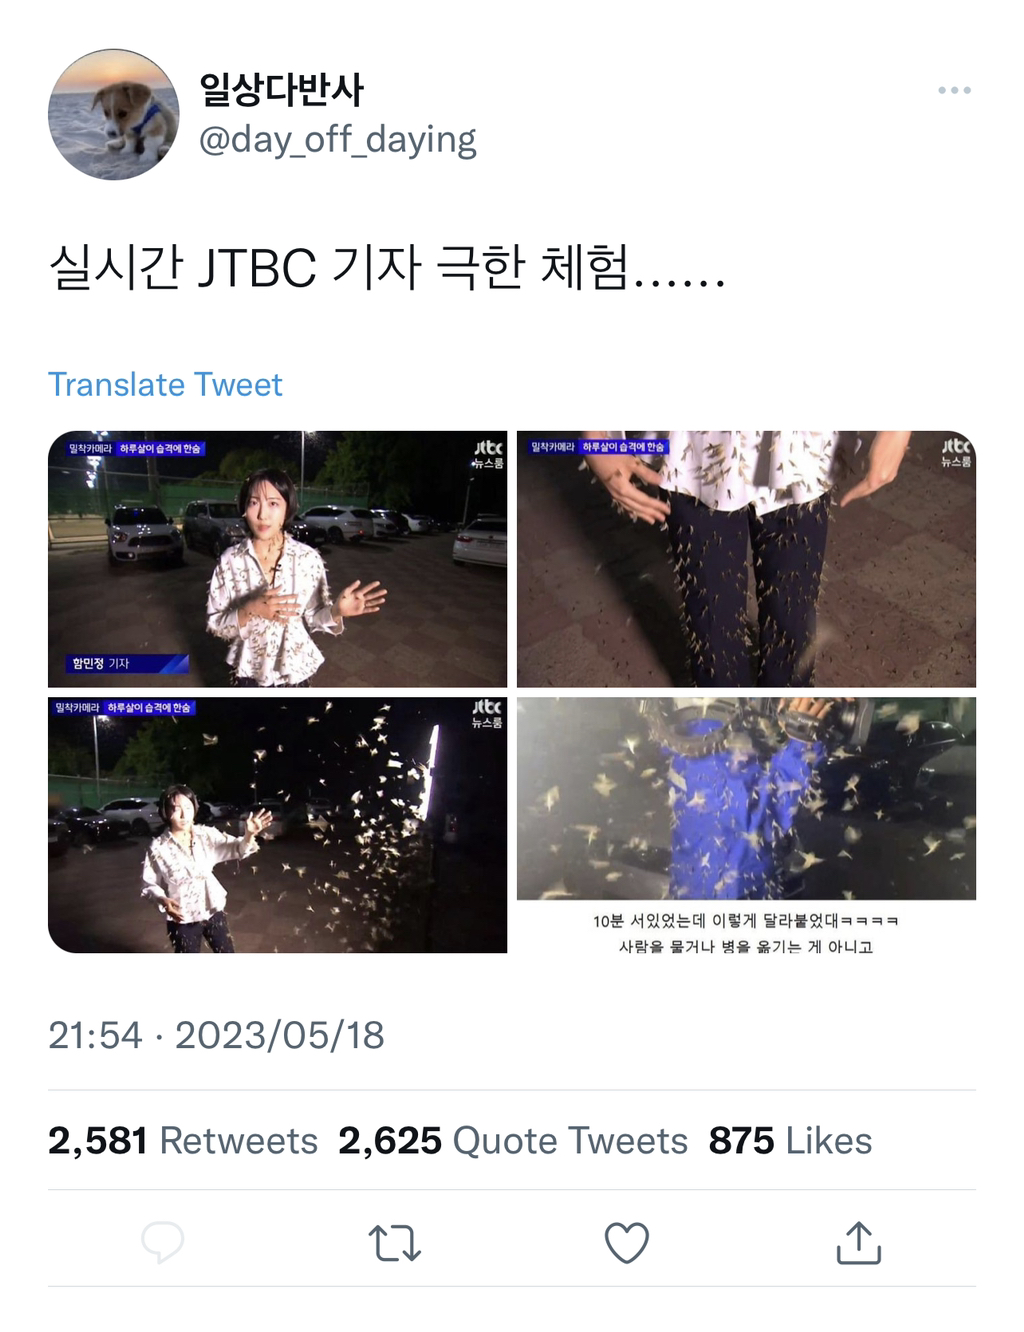Open the share upload icon
The height and width of the screenshot is (1332, 1024).
click(x=858, y=1242)
